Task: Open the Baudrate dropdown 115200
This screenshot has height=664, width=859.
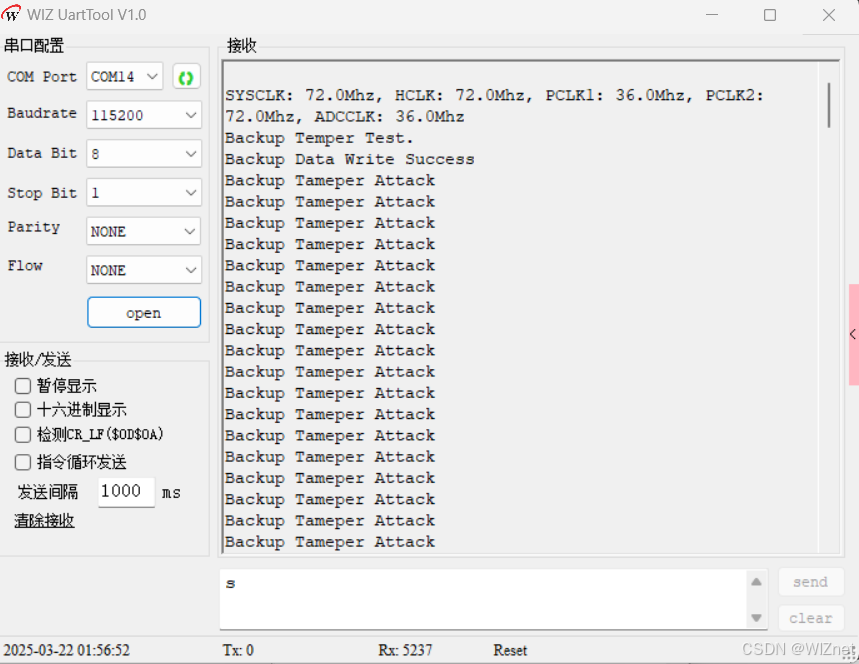Action: [x=144, y=115]
